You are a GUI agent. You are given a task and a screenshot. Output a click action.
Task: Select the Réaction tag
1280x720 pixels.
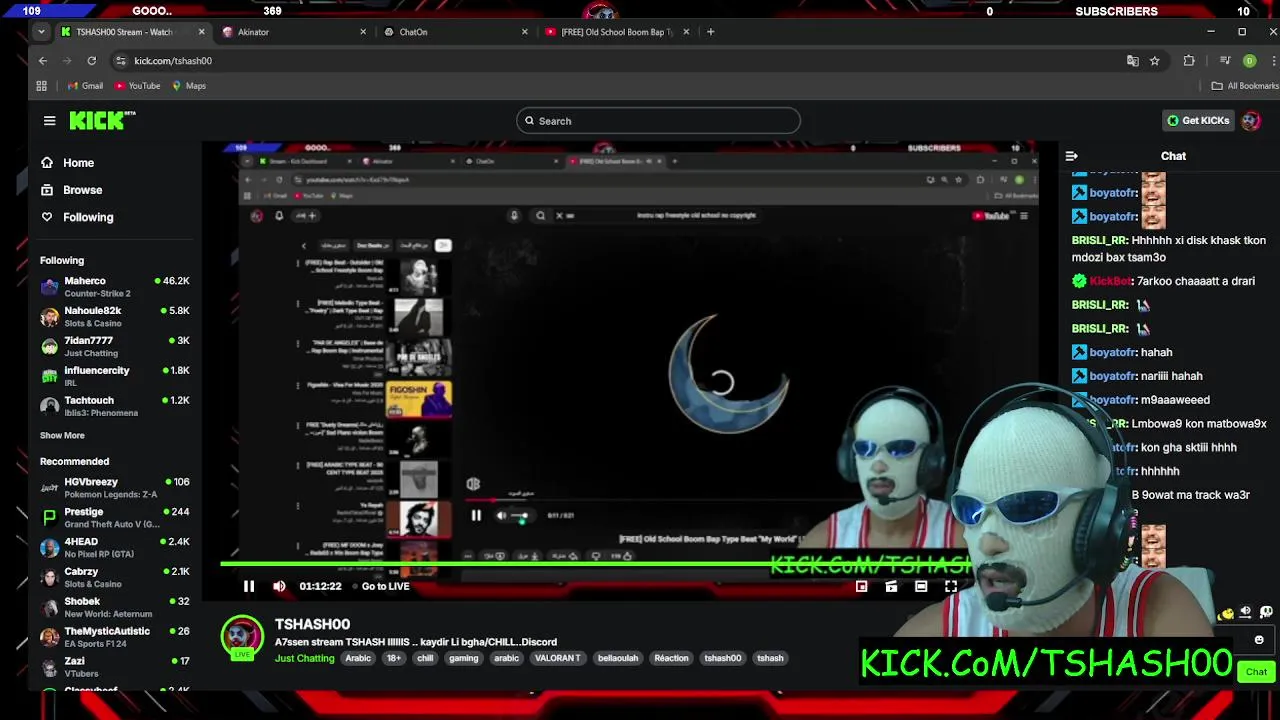671,658
